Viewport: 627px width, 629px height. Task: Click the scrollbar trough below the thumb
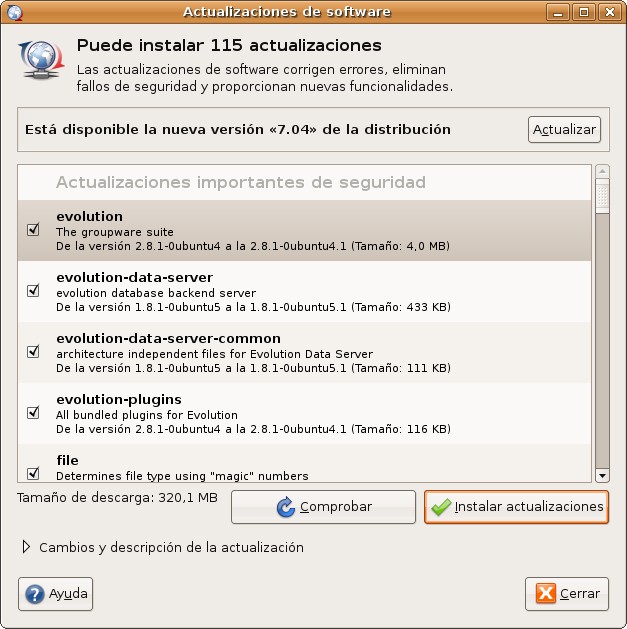(x=602, y=341)
